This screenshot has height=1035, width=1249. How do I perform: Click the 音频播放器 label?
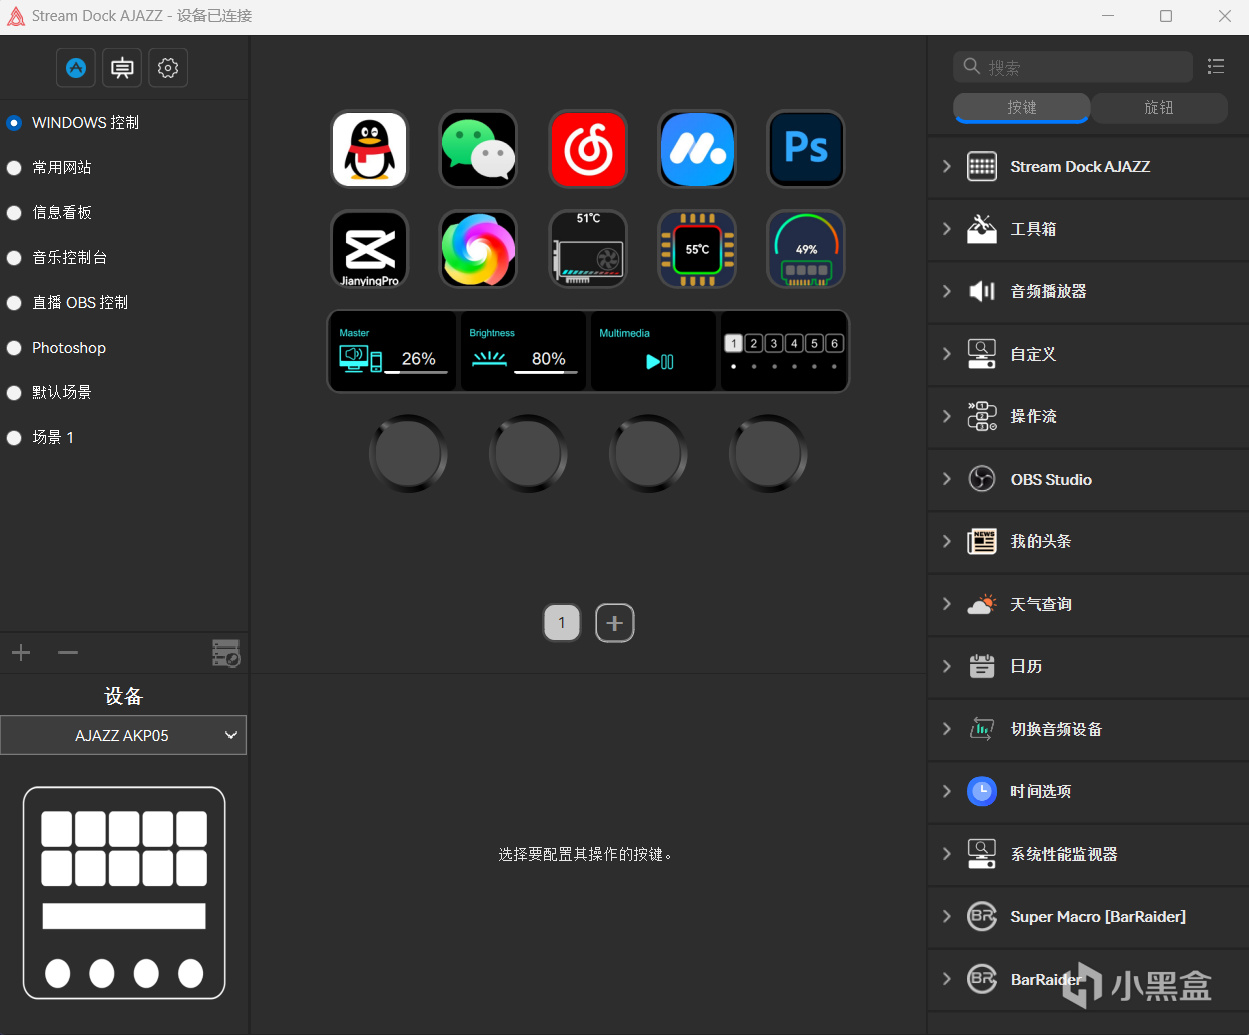pyautogui.click(x=1048, y=291)
